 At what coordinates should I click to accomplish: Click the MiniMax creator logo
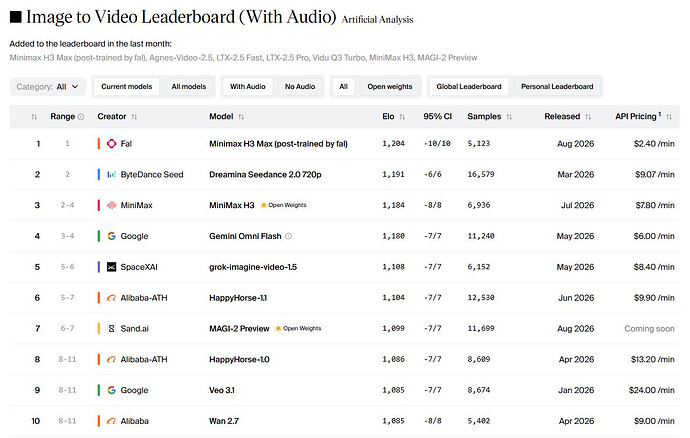(112, 205)
